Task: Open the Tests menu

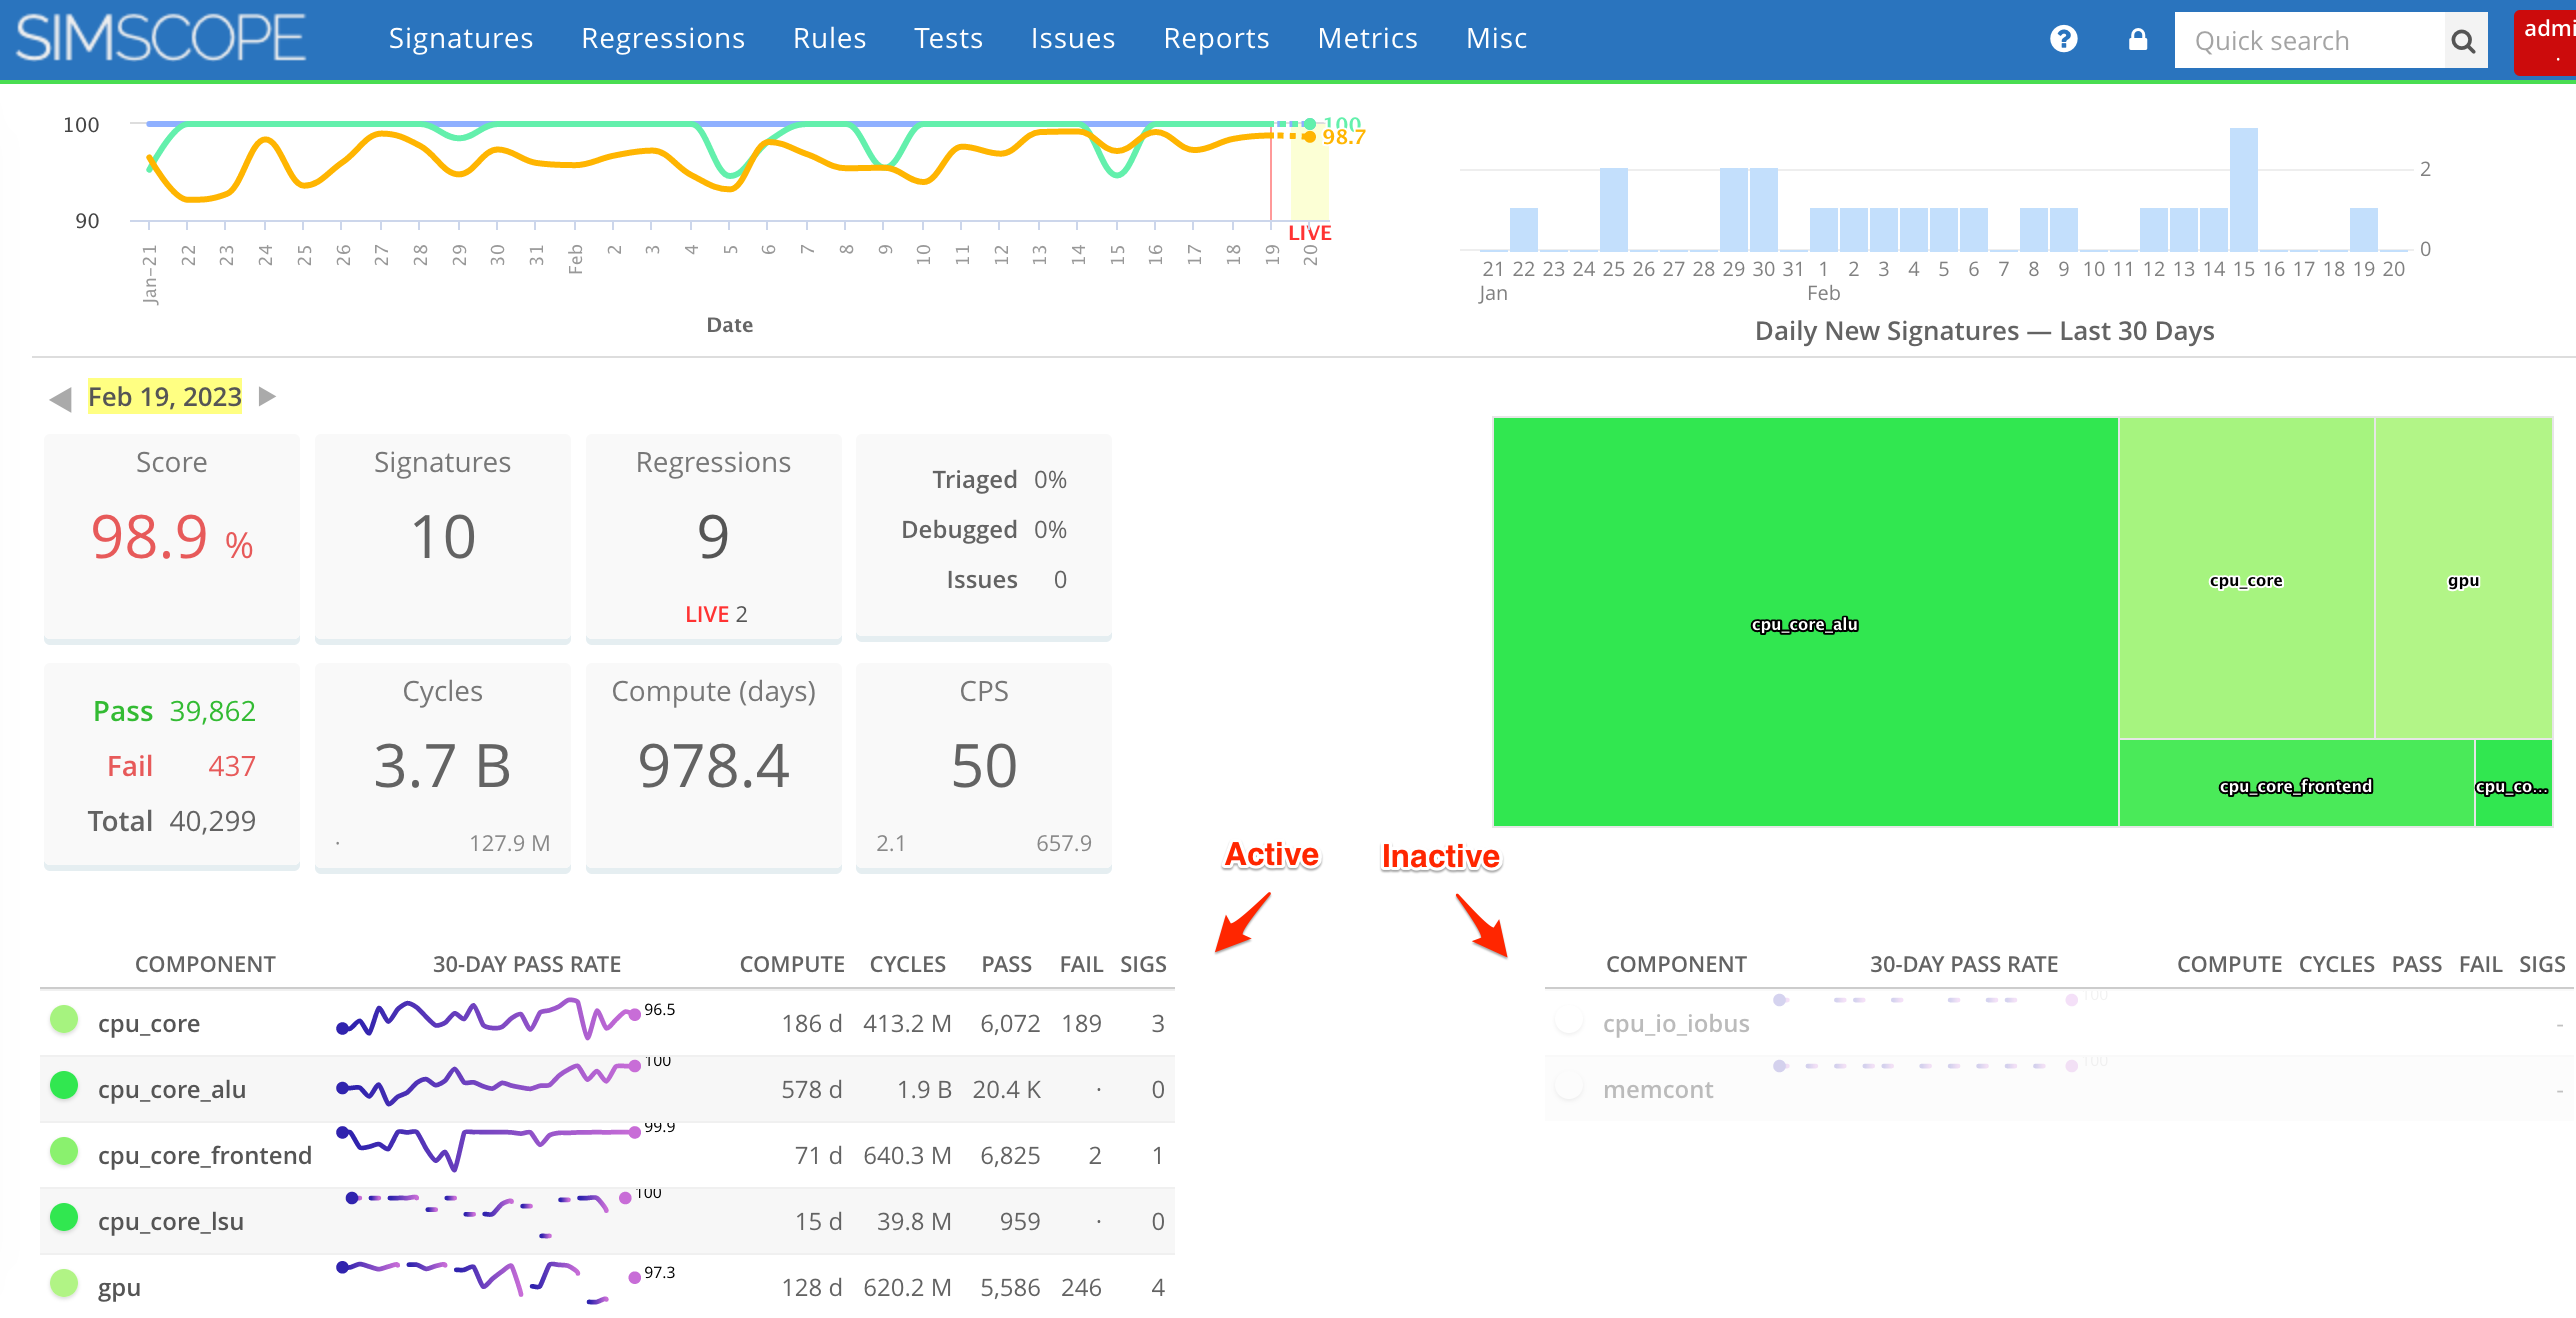Action: [948, 38]
